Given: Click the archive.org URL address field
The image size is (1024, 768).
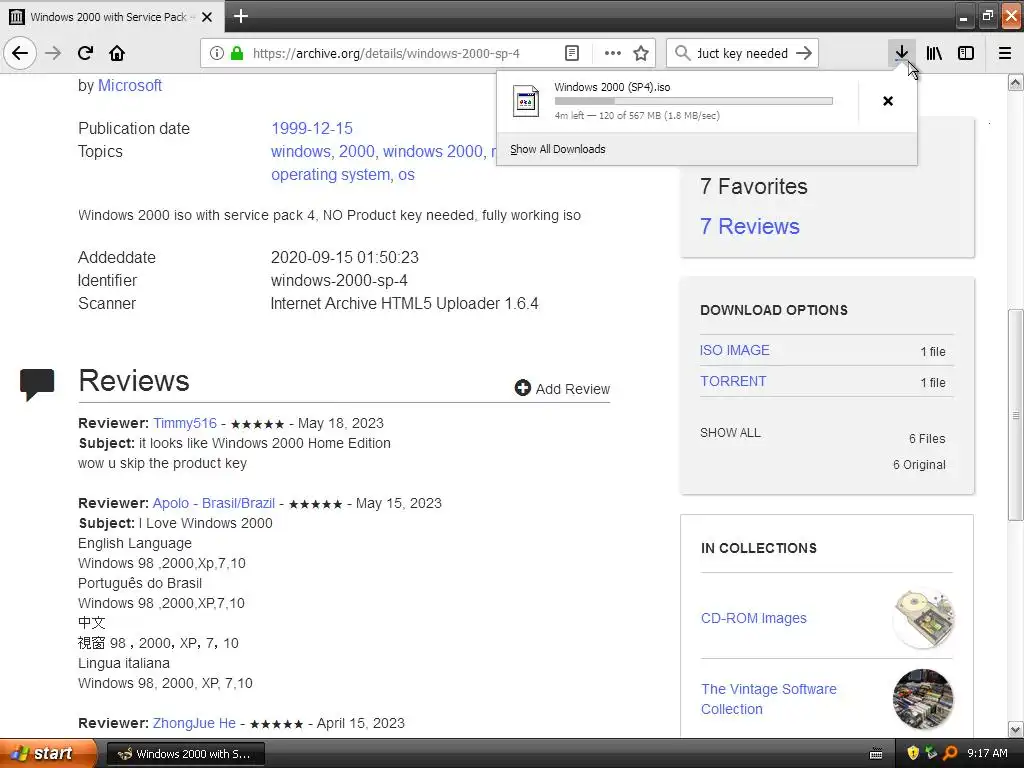Looking at the screenshot, I should (x=387, y=53).
